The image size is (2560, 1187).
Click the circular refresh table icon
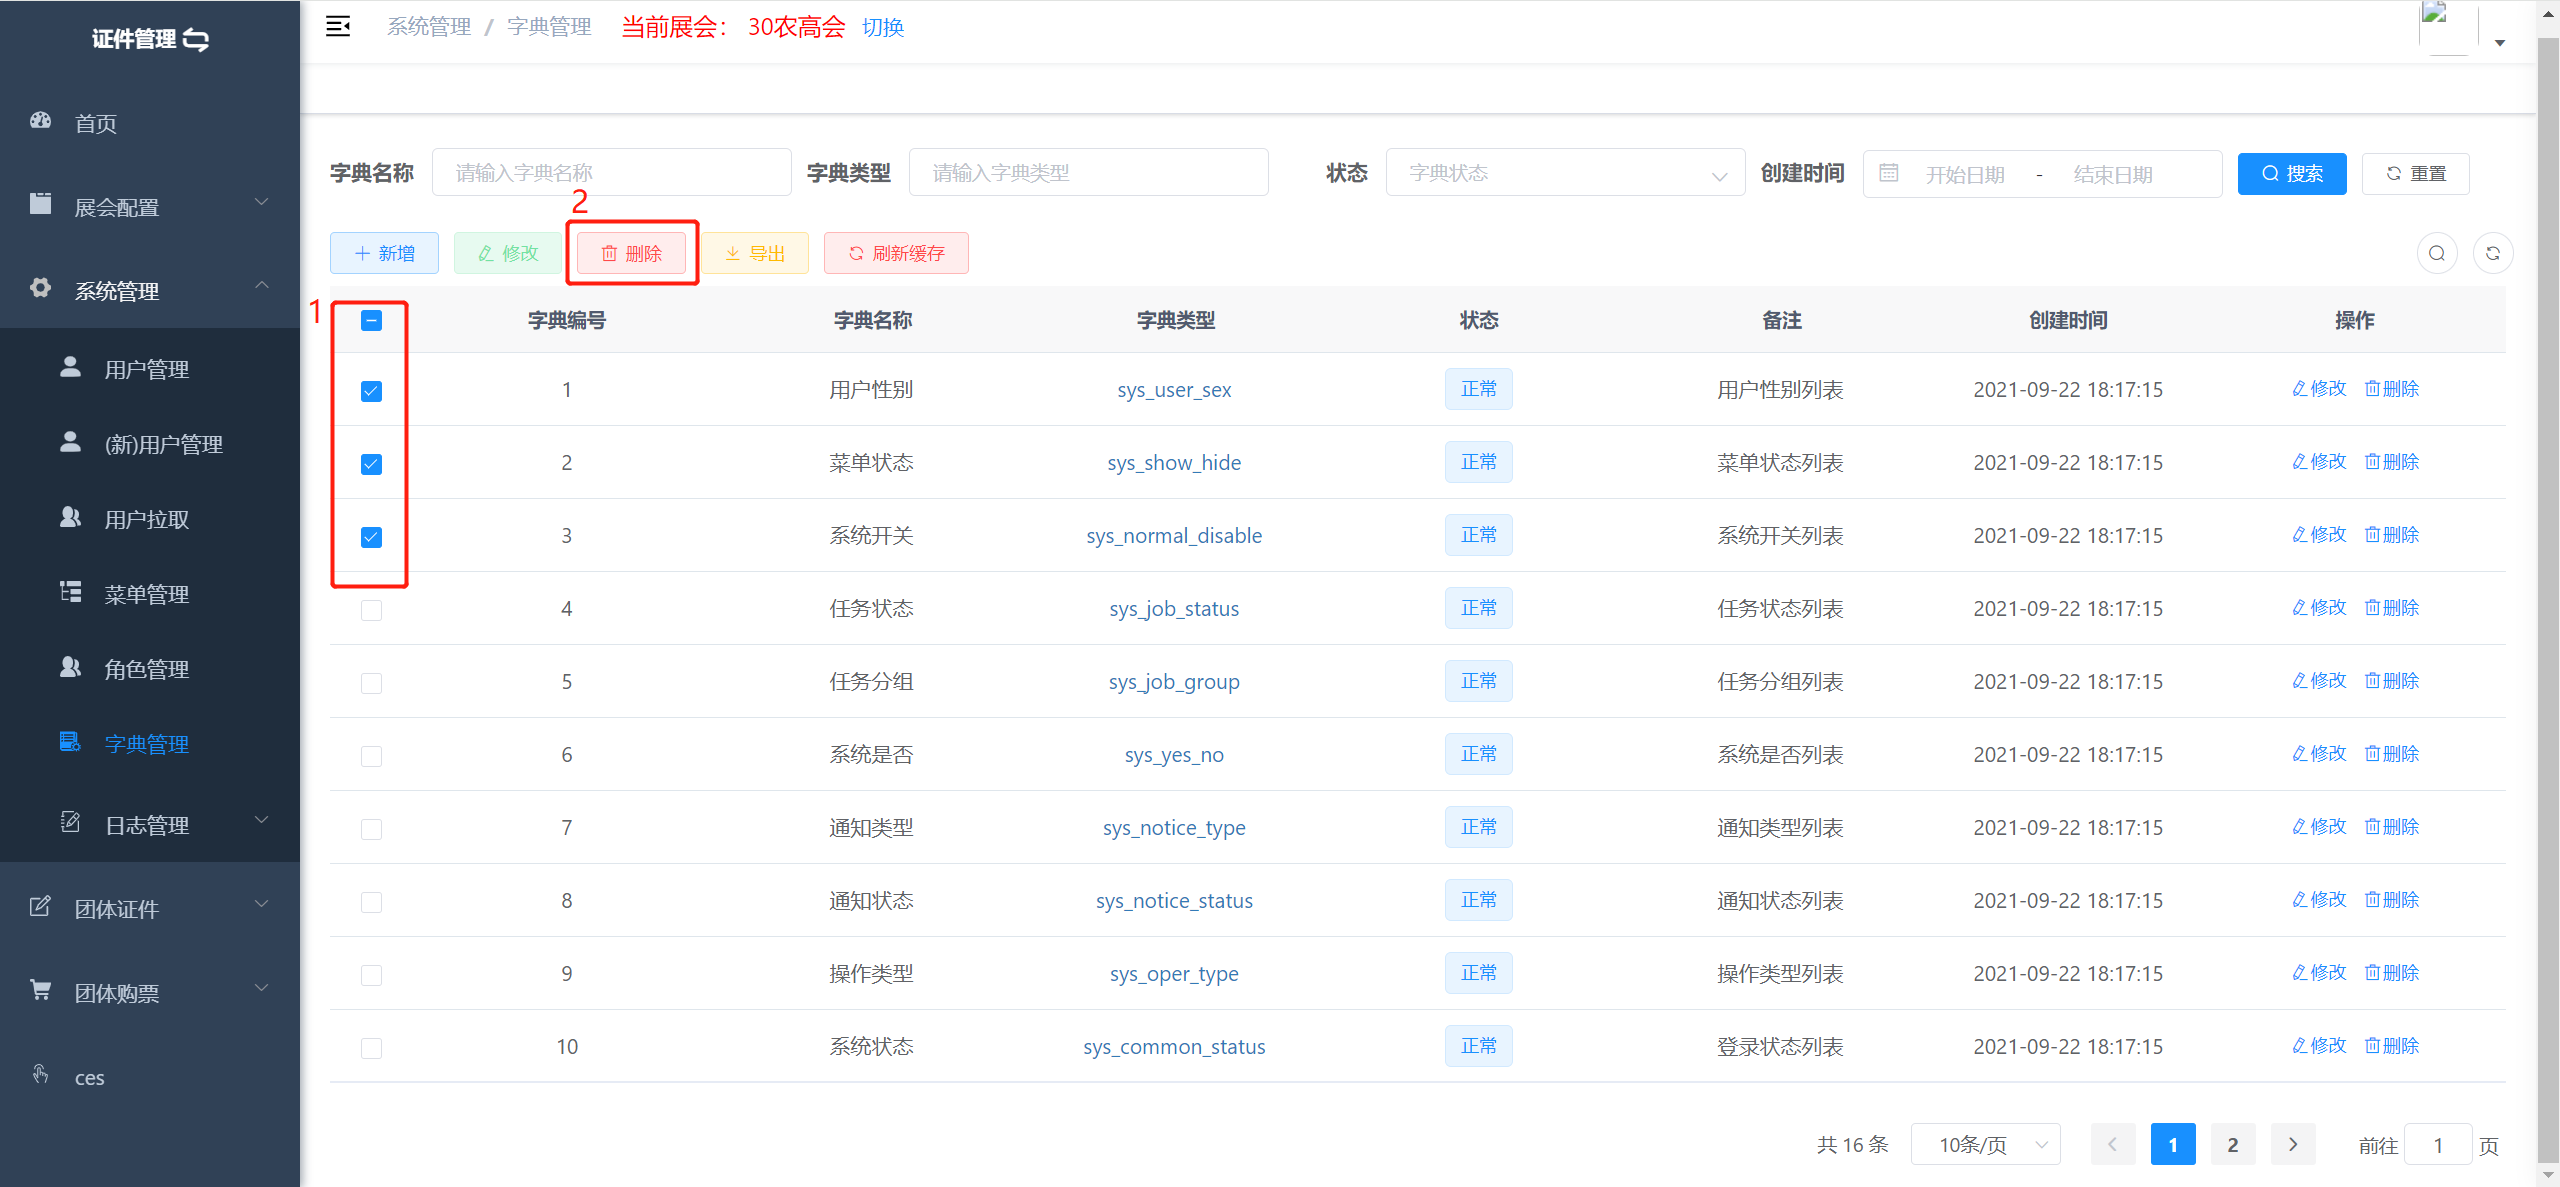[x=2492, y=253]
